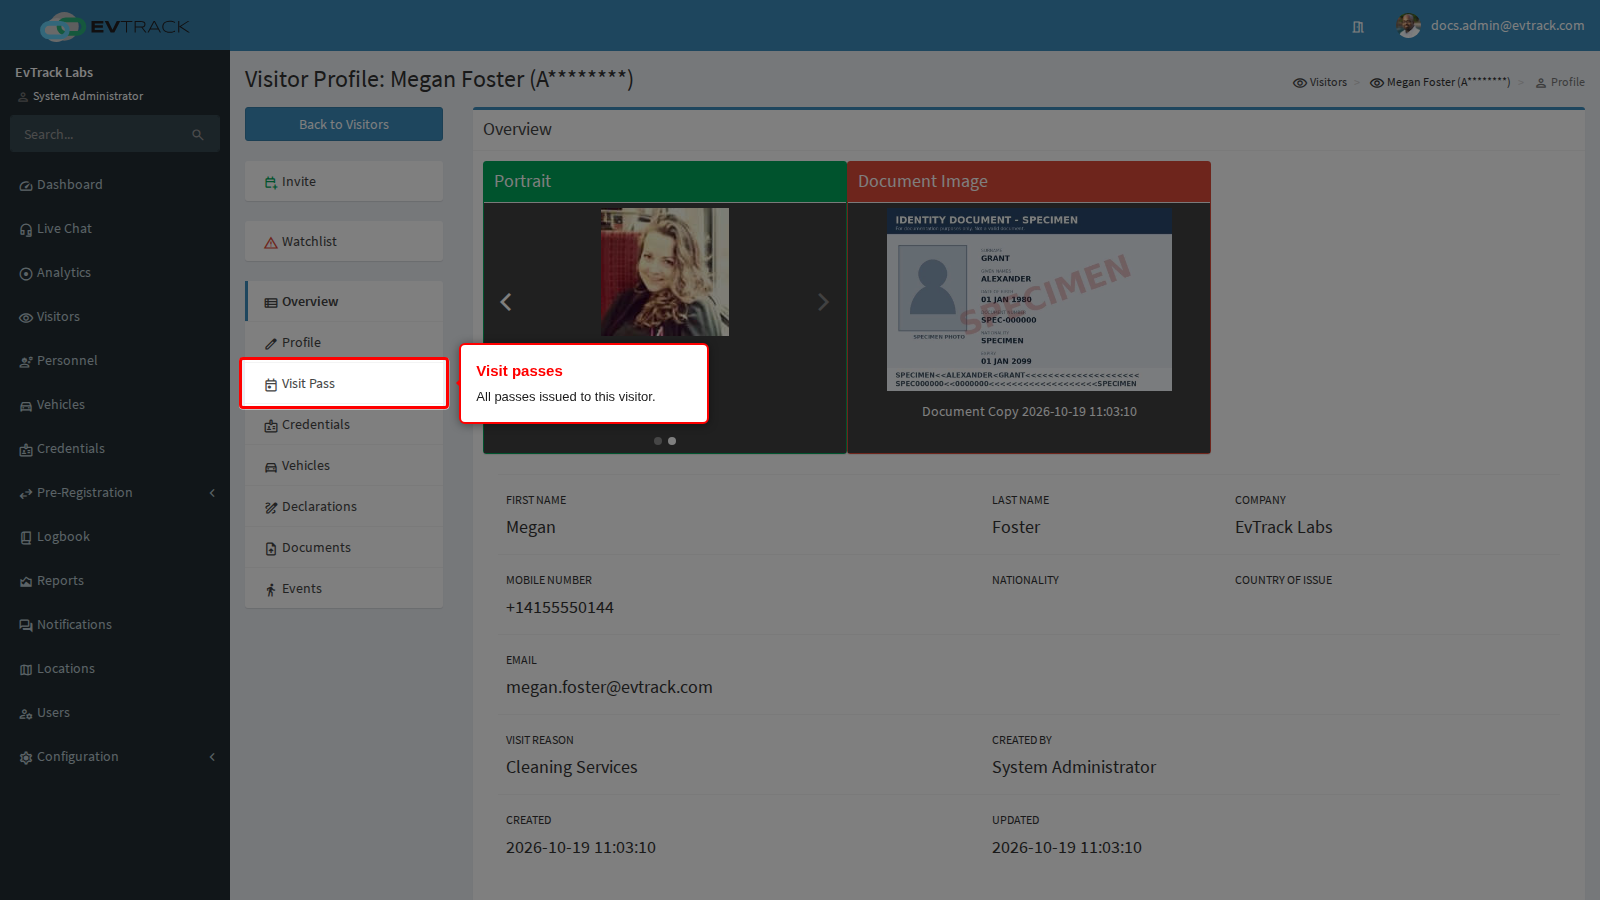
Task: Click the visitor portrait photo
Action: coord(665,272)
